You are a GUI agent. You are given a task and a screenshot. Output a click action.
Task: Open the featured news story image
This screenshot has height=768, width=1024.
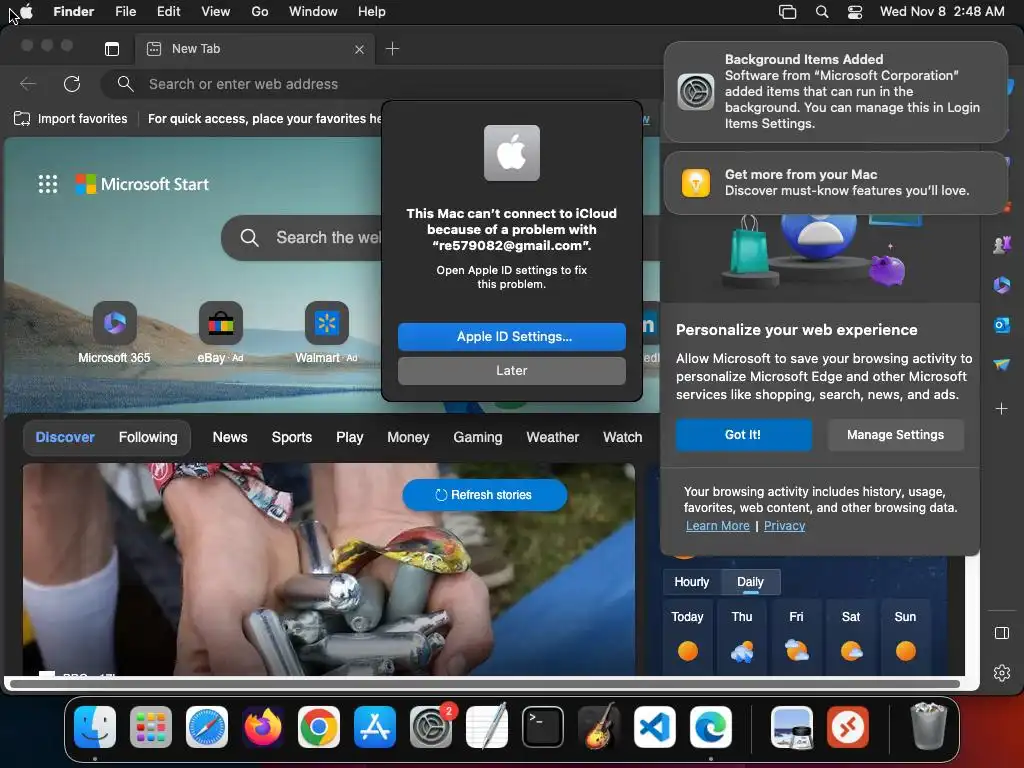[x=328, y=569]
